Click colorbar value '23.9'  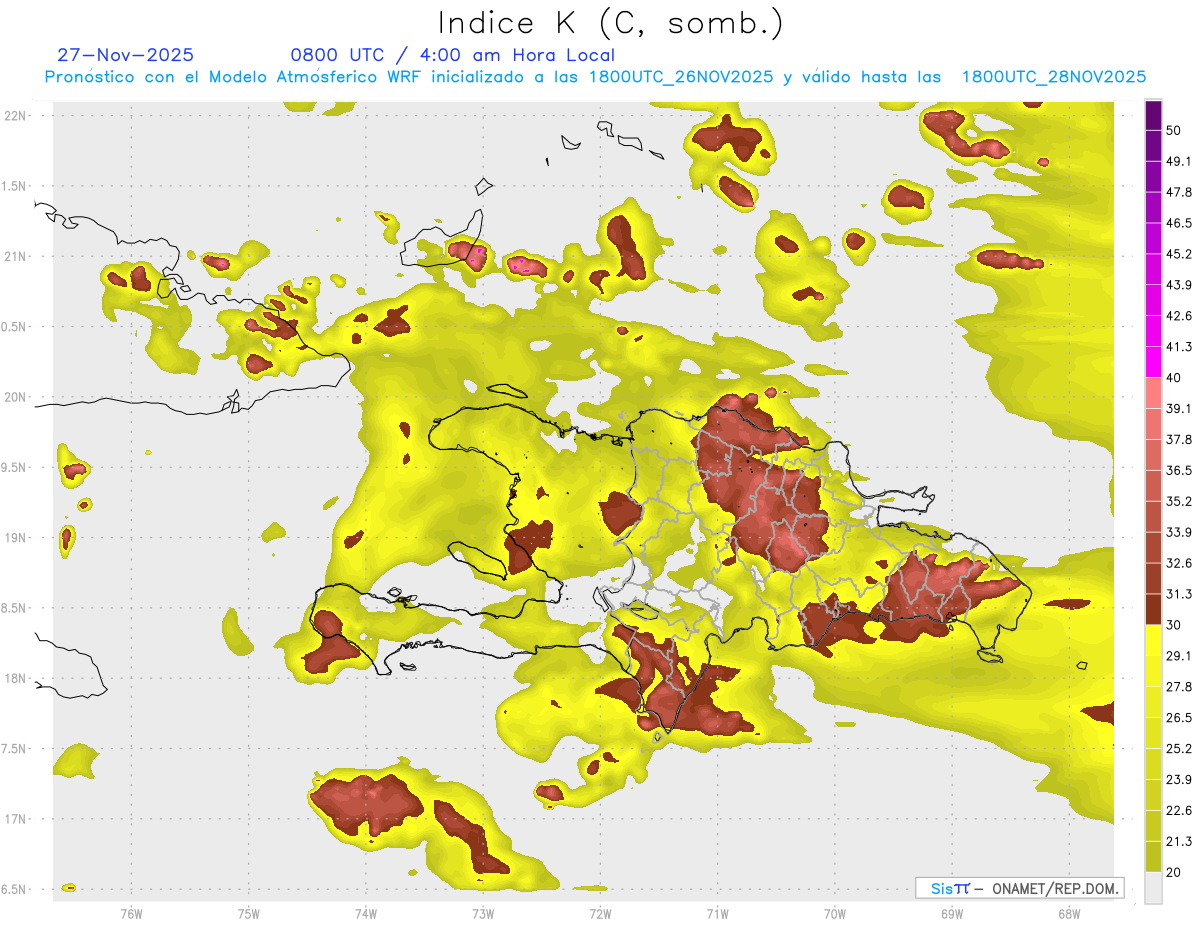pyautogui.click(x=1179, y=780)
